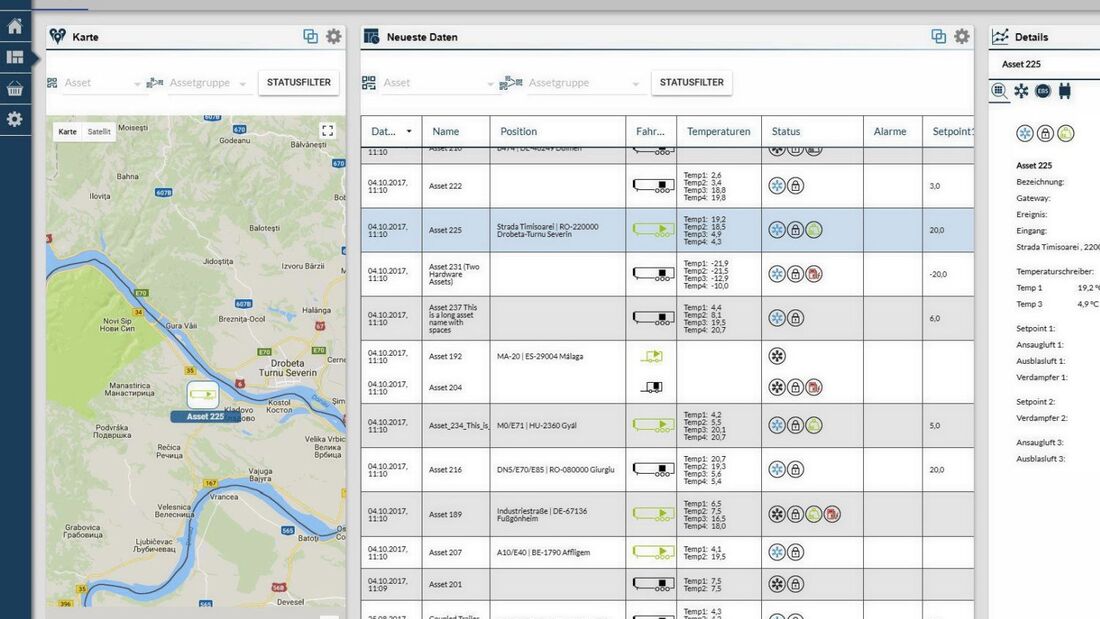
Task: Click Asset 225 green truck icon in table
Action: pos(653,230)
